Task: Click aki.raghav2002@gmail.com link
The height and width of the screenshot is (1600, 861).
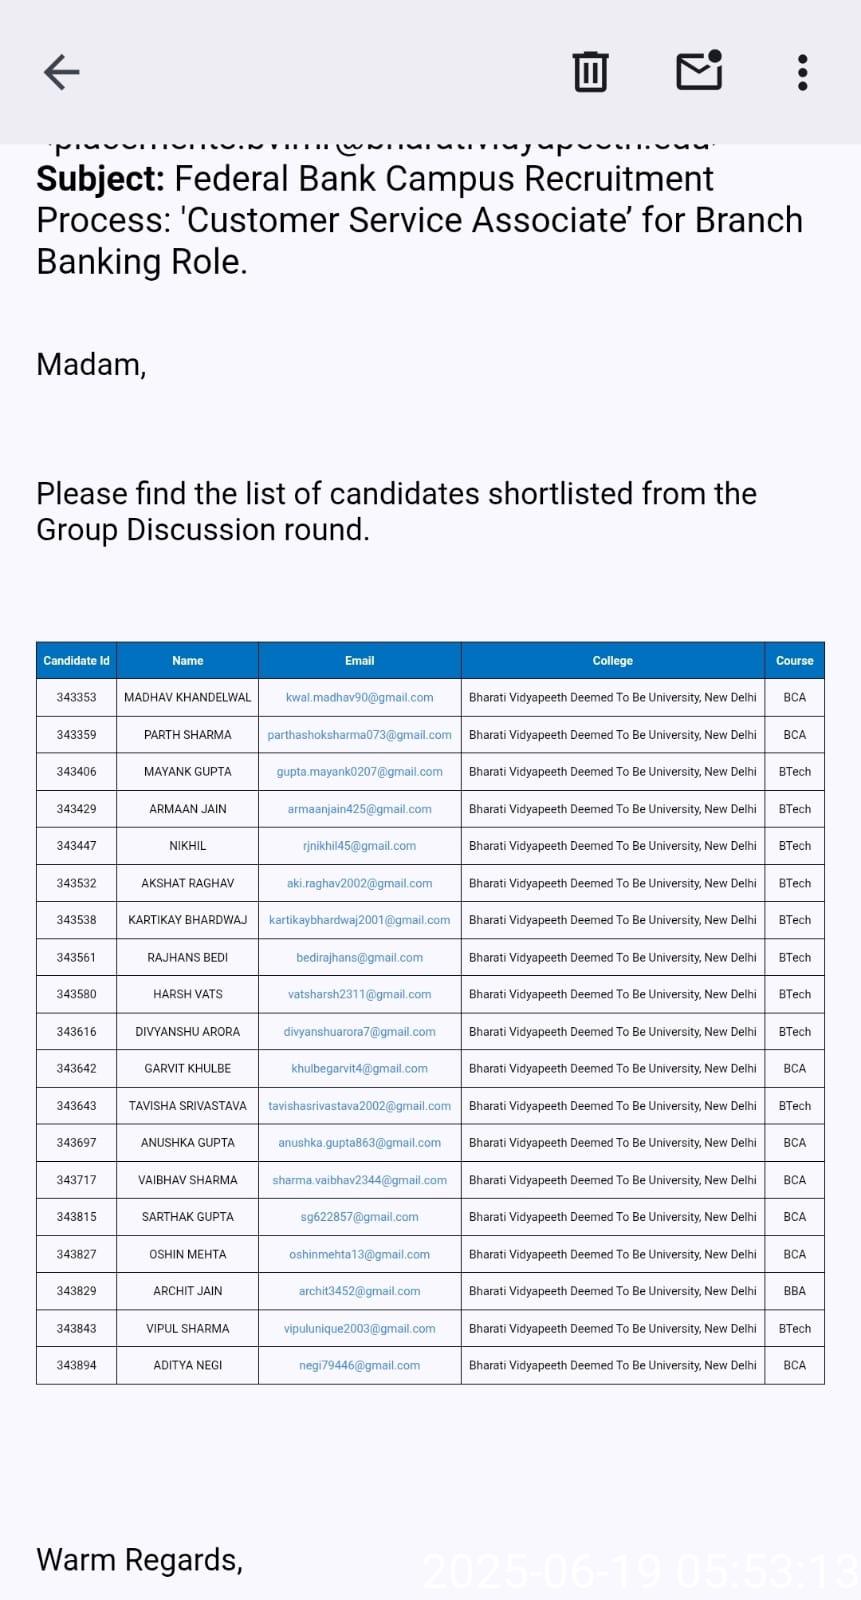Action: 359,884
